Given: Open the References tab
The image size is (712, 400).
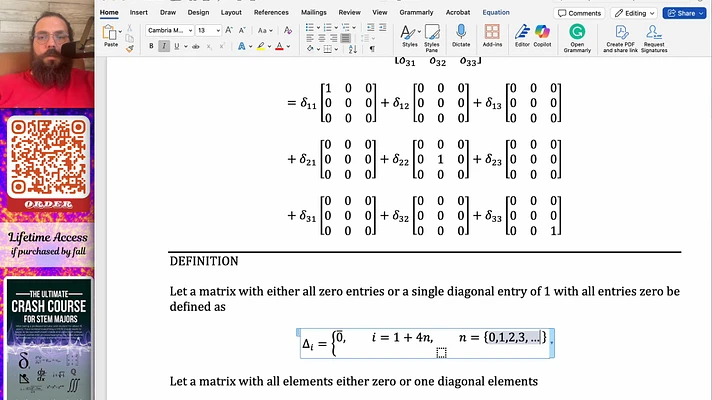Looking at the screenshot, I should pos(271,13).
